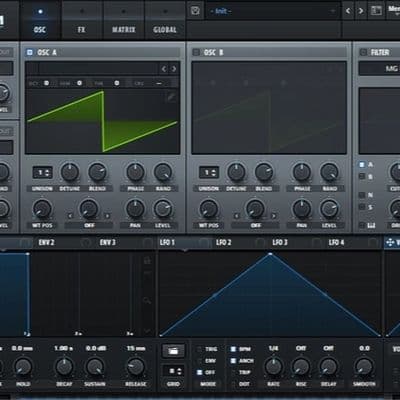This screenshot has height=400, width=400.
Task: Click the OSC A WT POS knob
Action: click(42, 209)
